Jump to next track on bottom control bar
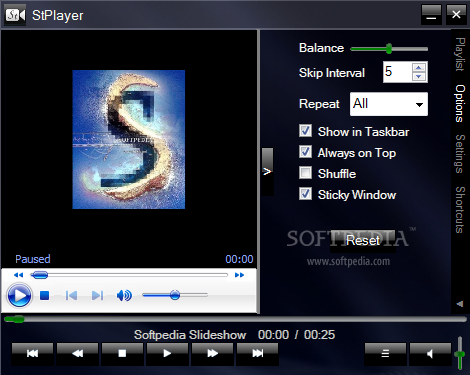Image resolution: width=470 pixels, height=375 pixels. pos(257,353)
